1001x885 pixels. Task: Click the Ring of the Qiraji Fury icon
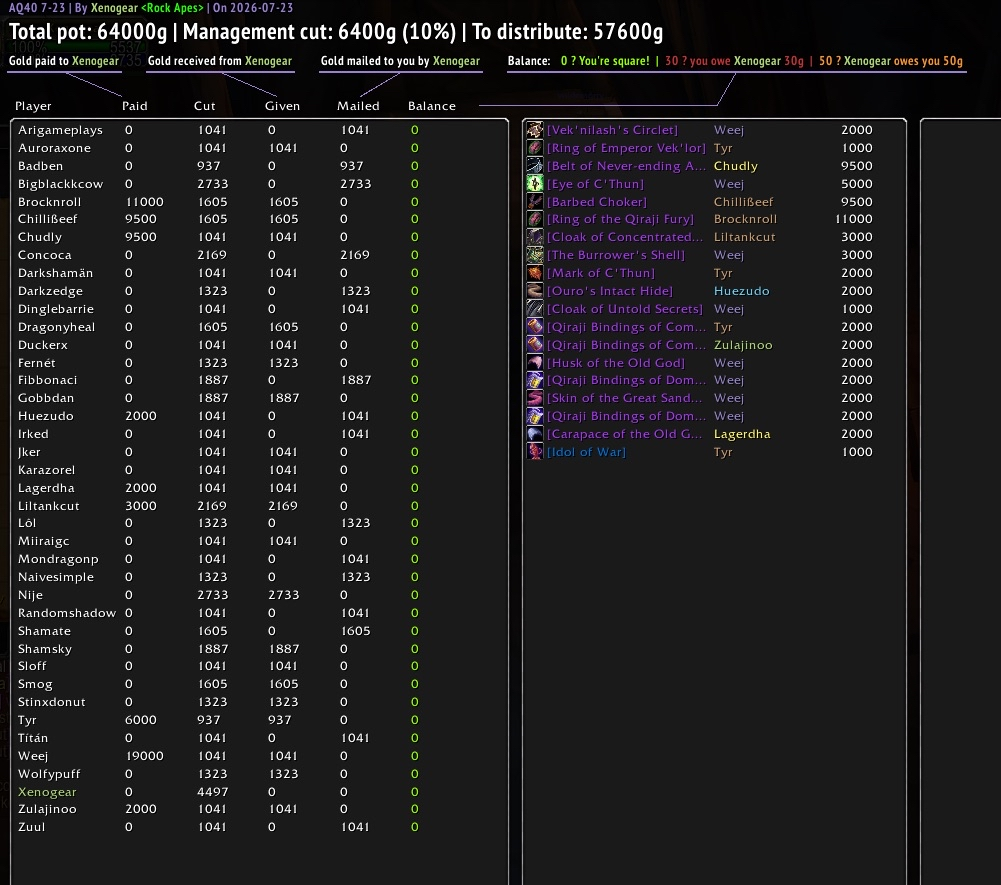pyautogui.click(x=534, y=219)
